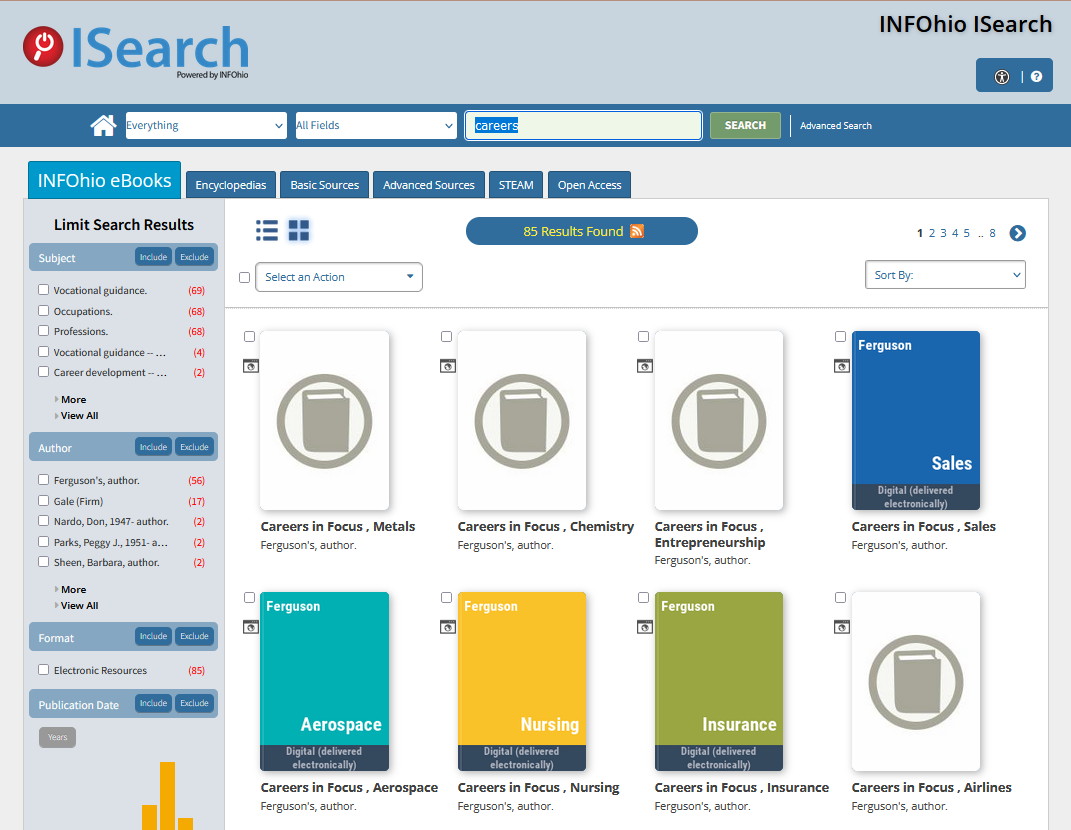1071x830 pixels.
Task: Select the Careers in Focus, Metals checkbox
Action: (249, 337)
